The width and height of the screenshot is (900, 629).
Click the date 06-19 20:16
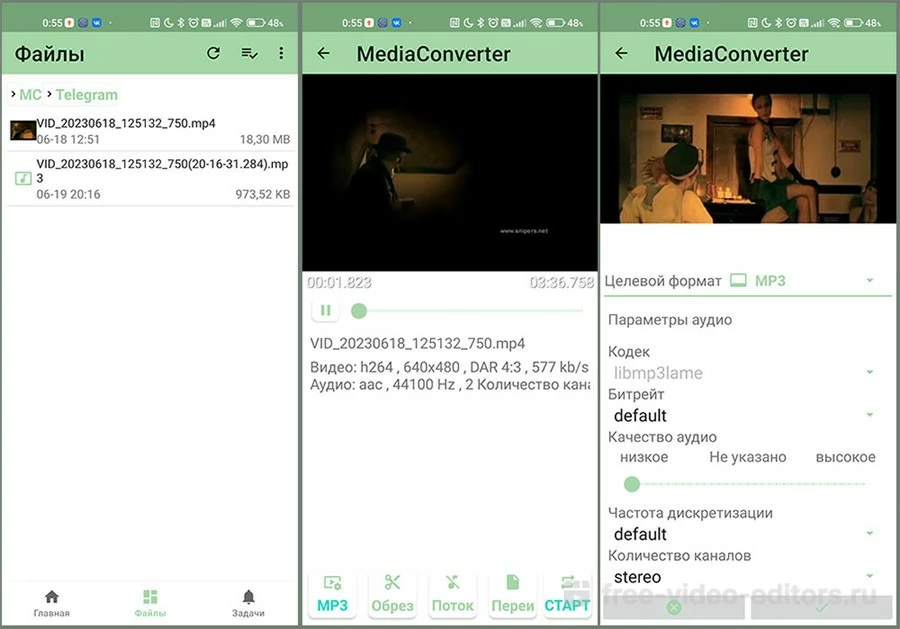[68, 194]
